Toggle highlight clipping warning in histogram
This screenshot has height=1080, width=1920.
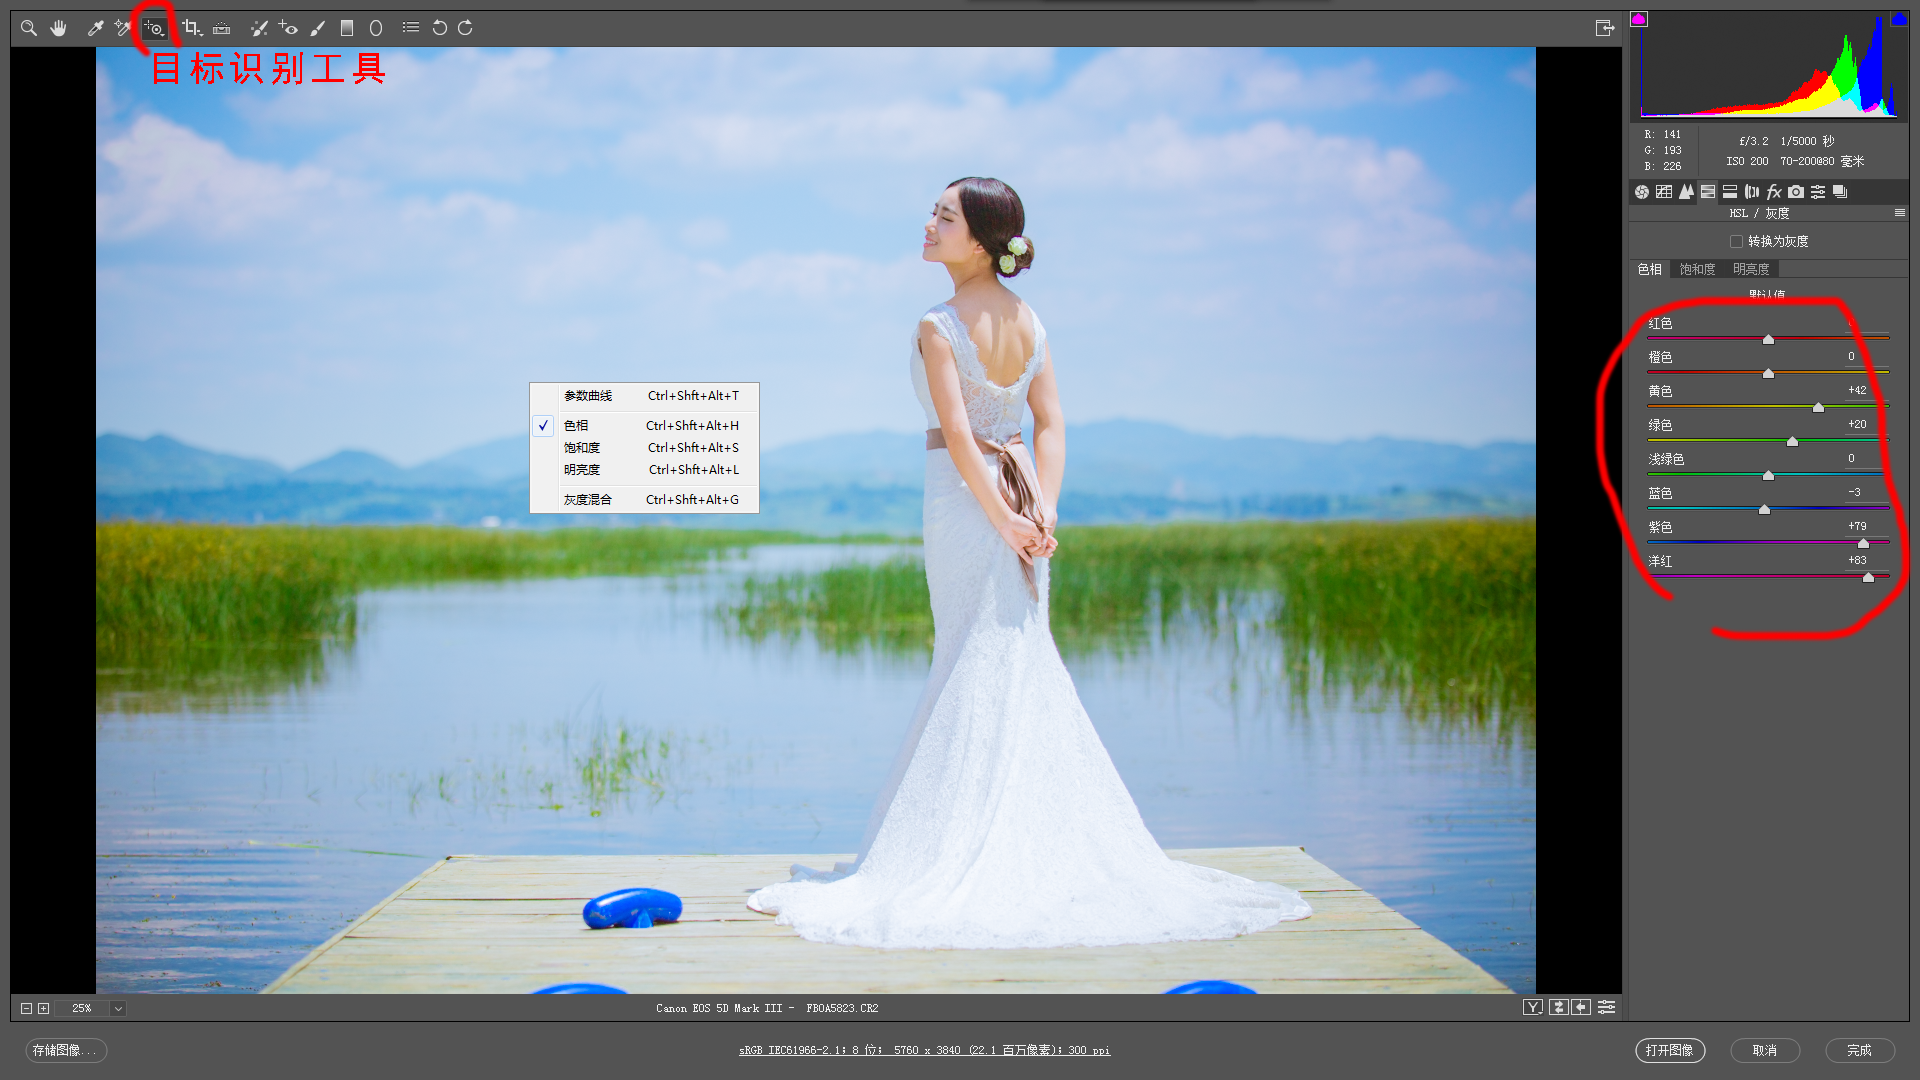tap(1899, 19)
